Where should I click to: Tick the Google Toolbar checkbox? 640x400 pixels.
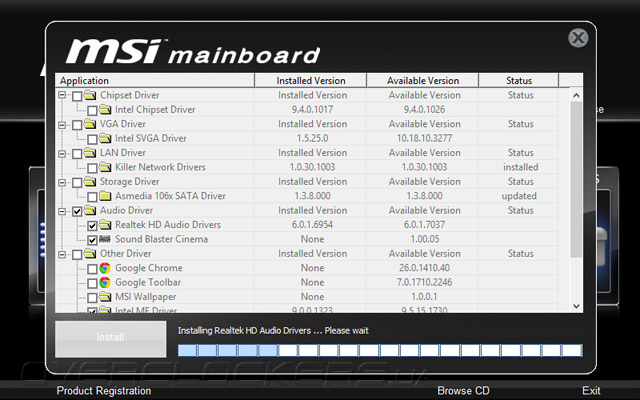[92, 283]
